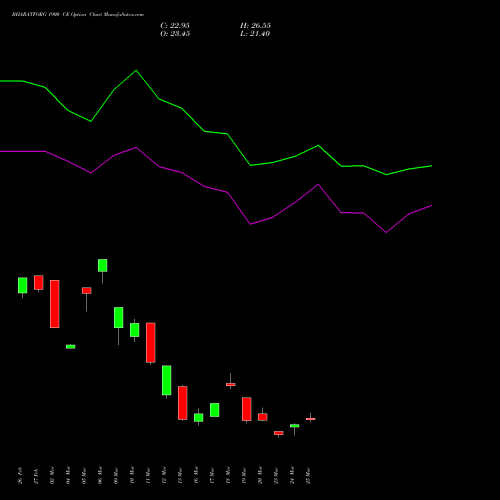Screen dimensions: 500x500
Task: Click the 06 Mar date label
Action: pos(100,475)
